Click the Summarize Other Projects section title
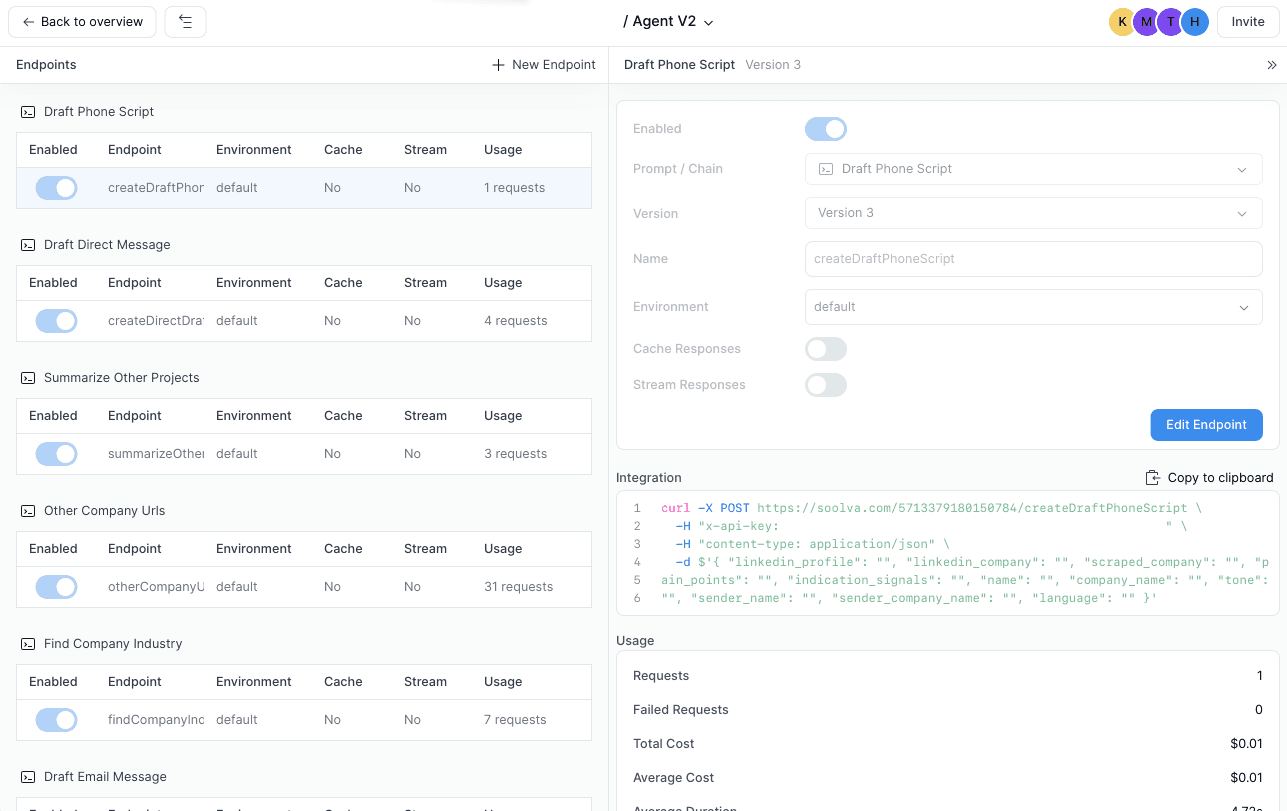 122,378
